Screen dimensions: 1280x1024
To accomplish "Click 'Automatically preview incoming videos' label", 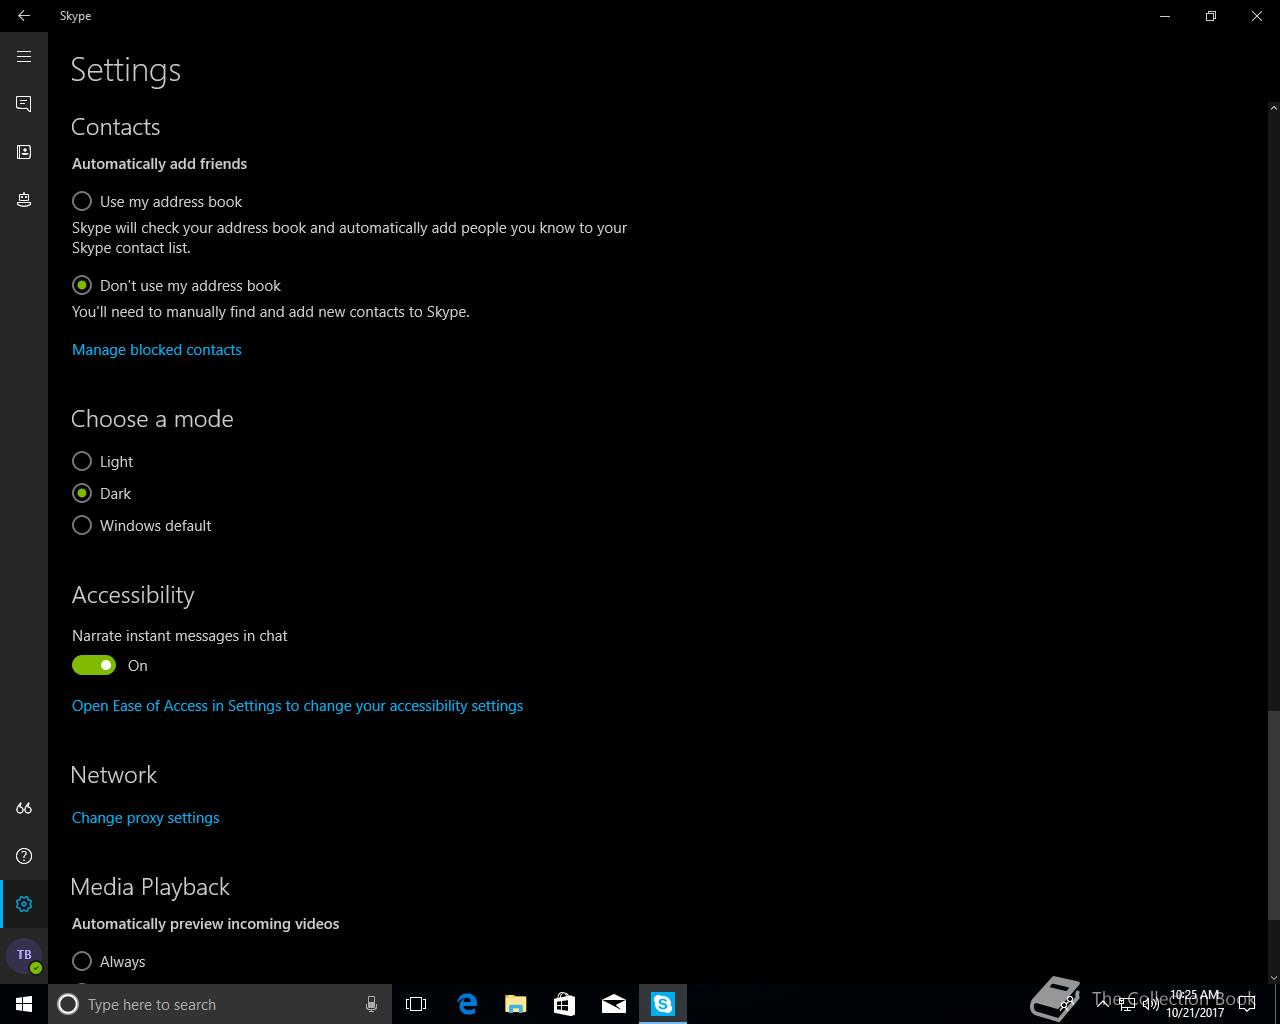I will [206, 924].
